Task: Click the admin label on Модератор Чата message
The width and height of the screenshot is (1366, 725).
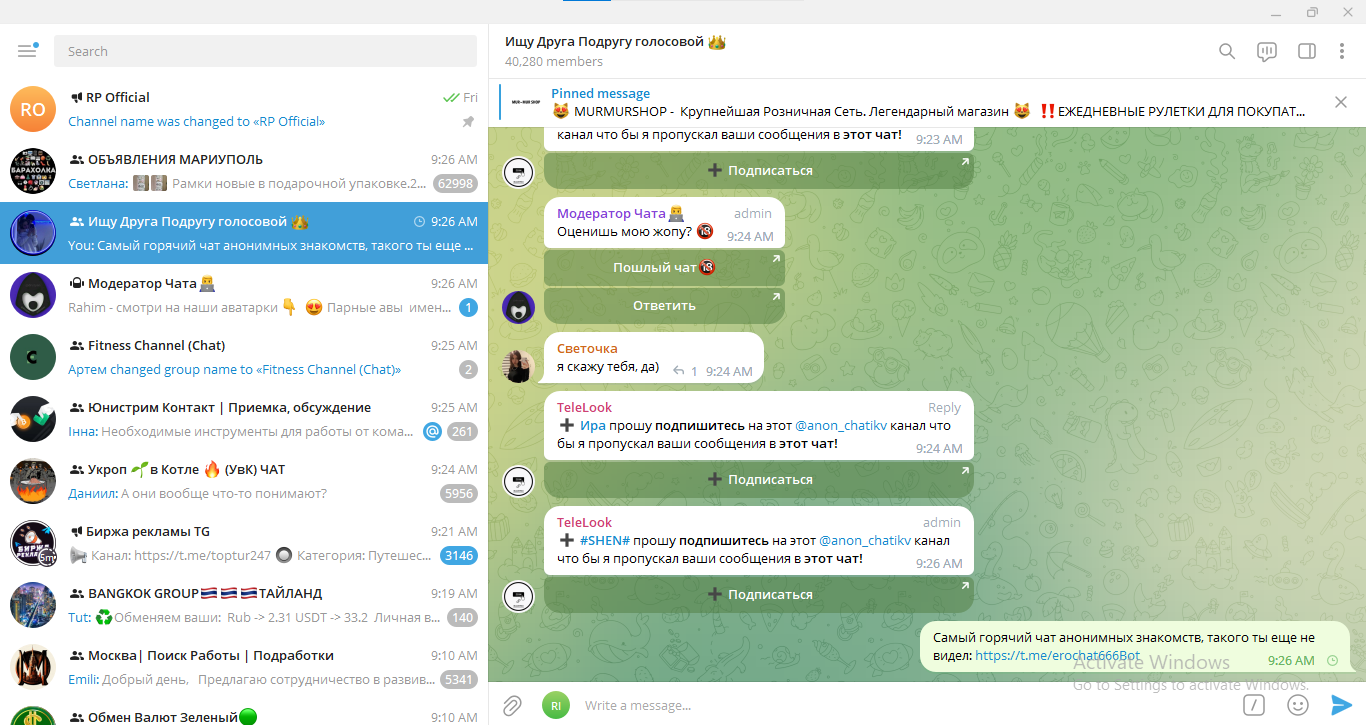Action: coord(753,213)
